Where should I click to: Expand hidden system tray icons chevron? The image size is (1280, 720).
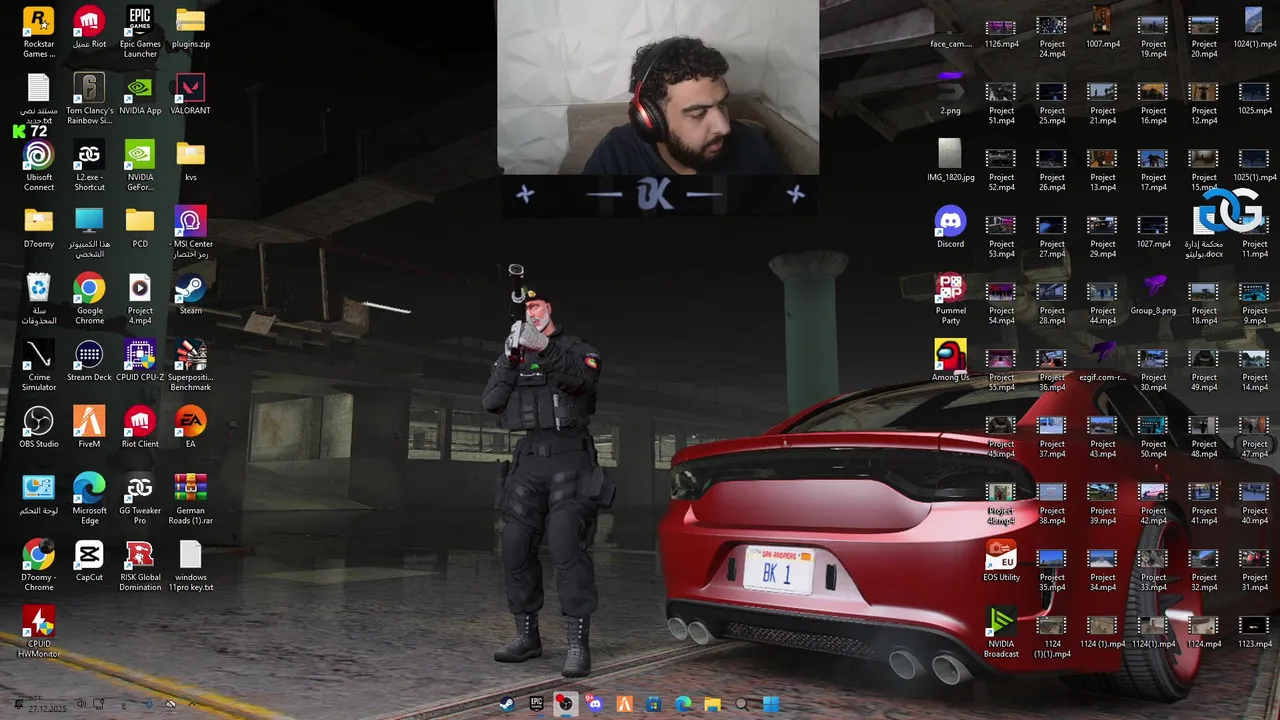click(x=193, y=704)
